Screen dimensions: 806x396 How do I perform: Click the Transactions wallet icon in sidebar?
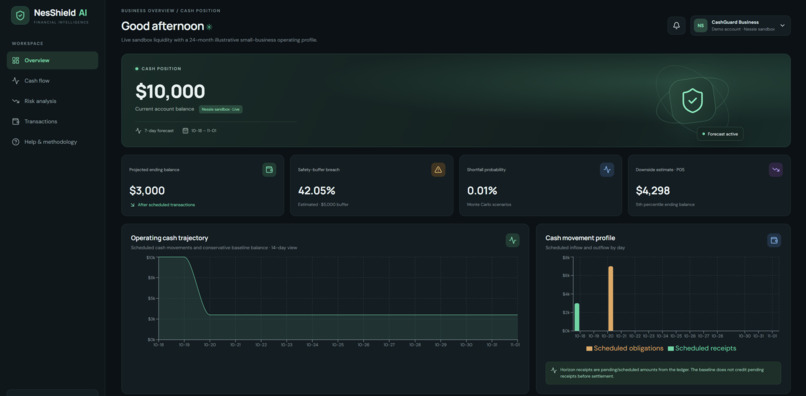coord(15,121)
